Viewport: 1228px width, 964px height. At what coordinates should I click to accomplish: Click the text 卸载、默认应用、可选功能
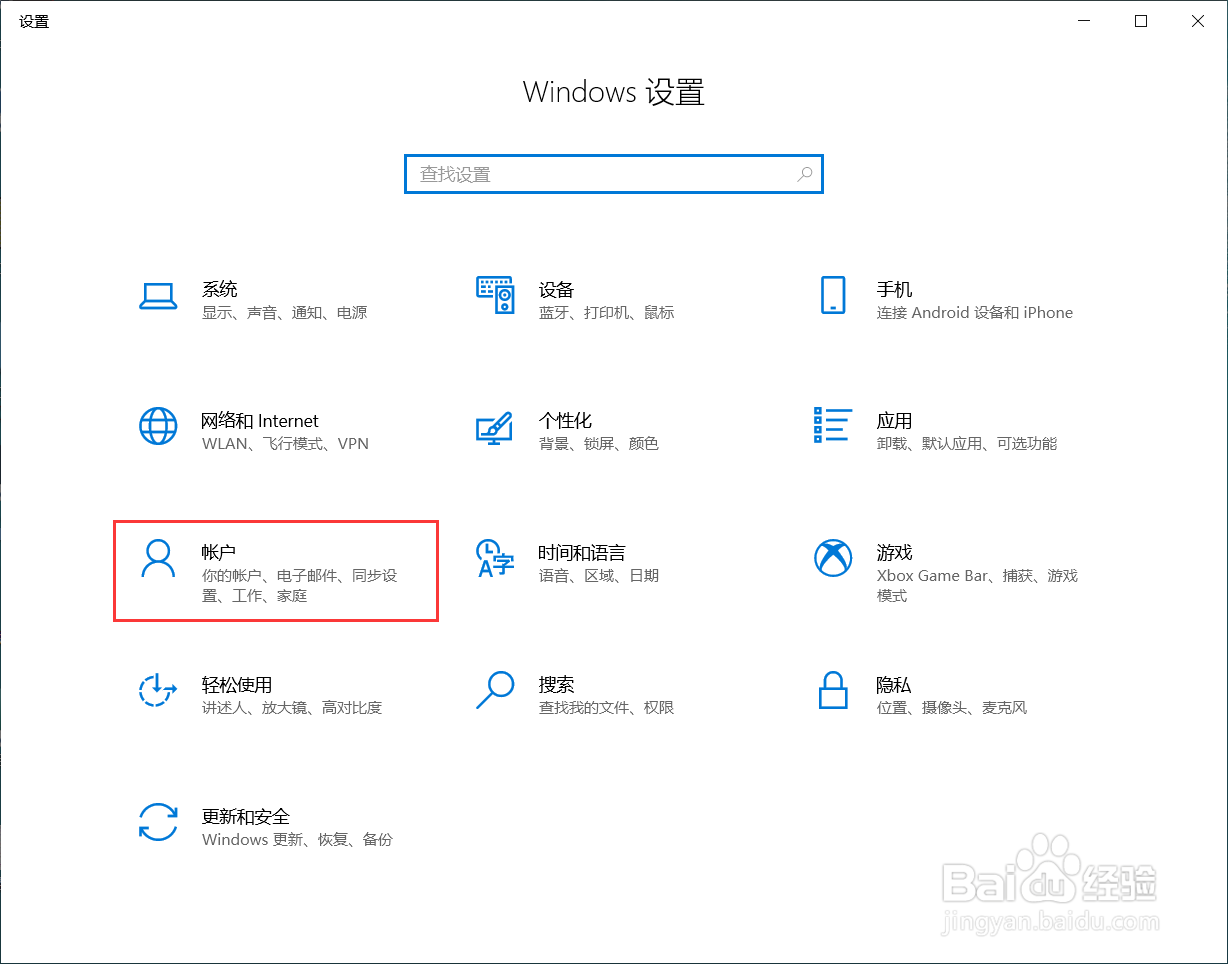point(967,444)
